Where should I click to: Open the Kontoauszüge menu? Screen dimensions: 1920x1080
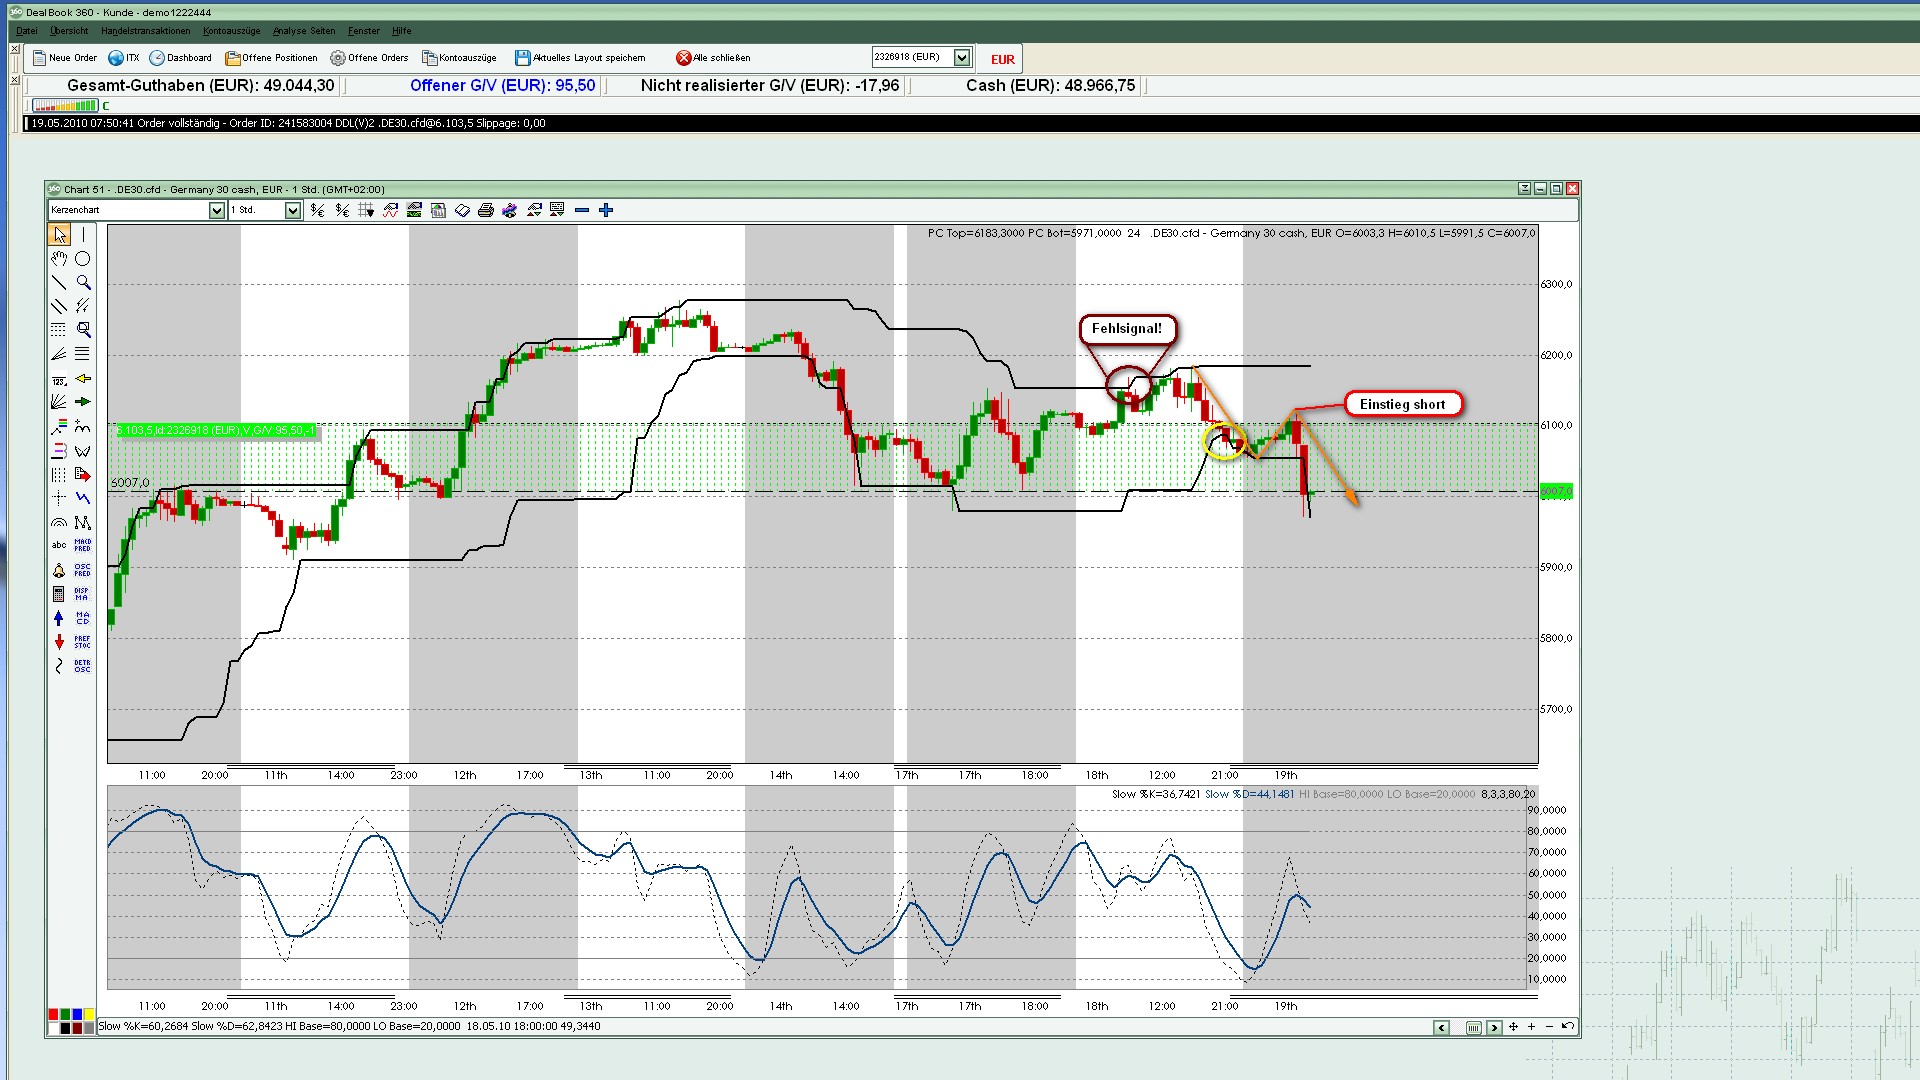pos(231,31)
